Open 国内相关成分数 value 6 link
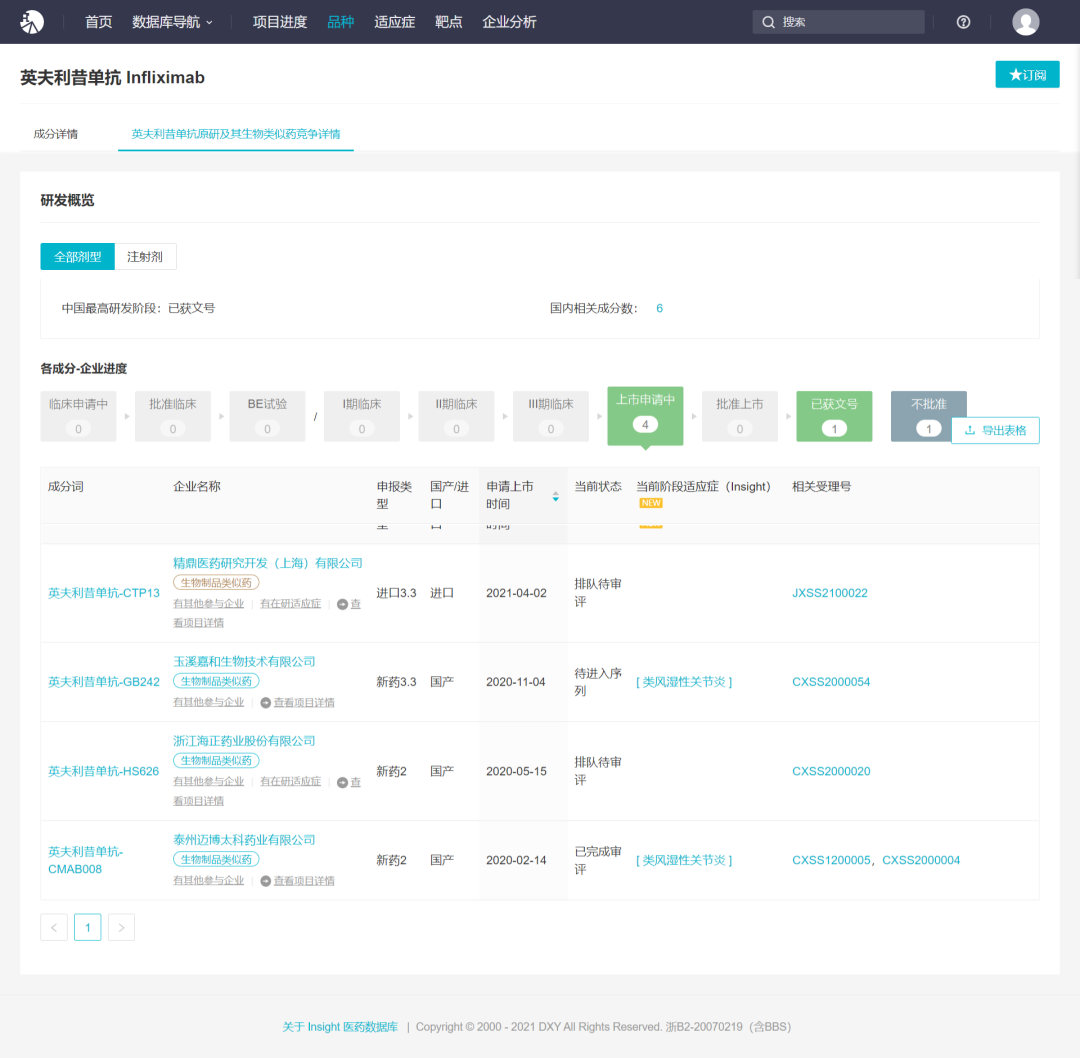The width and height of the screenshot is (1080, 1058). tap(659, 309)
